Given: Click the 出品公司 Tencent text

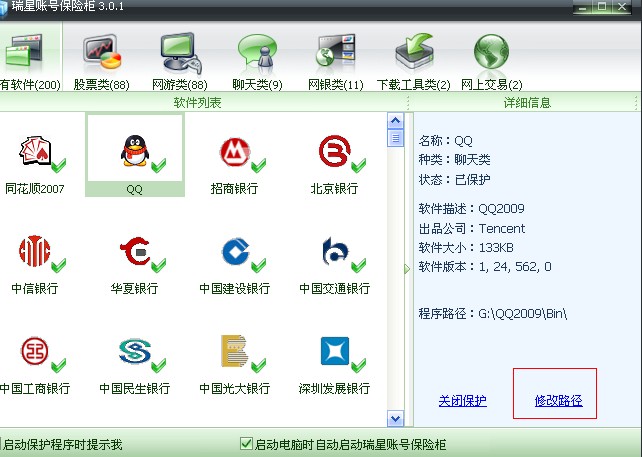Looking at the screenshot, I should pos(472,228).
